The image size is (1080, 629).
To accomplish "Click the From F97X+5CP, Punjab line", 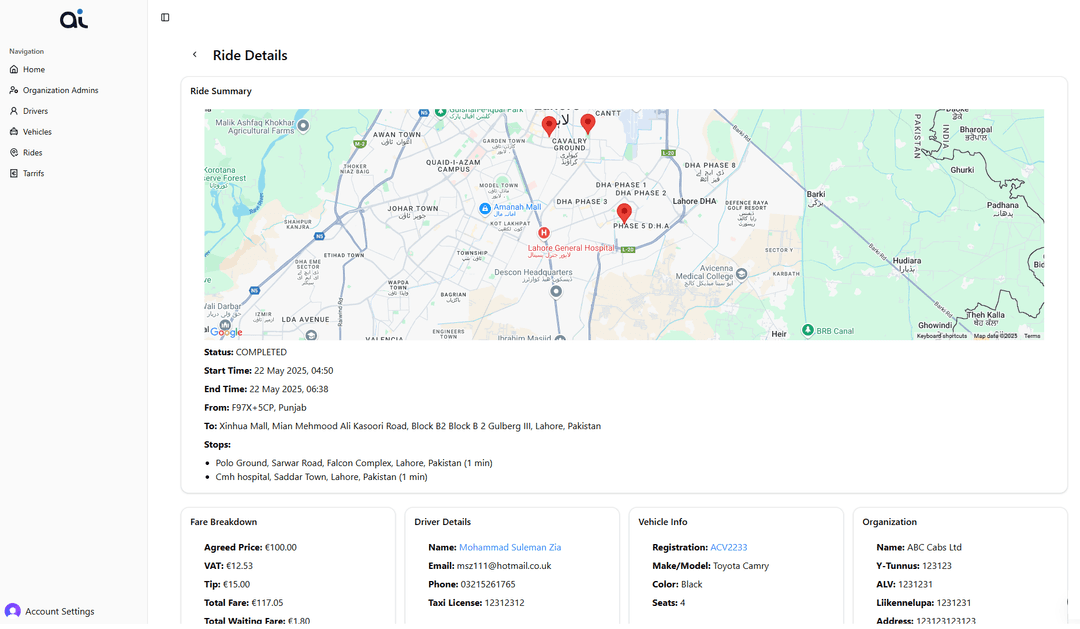I will [x=255, y=407].
